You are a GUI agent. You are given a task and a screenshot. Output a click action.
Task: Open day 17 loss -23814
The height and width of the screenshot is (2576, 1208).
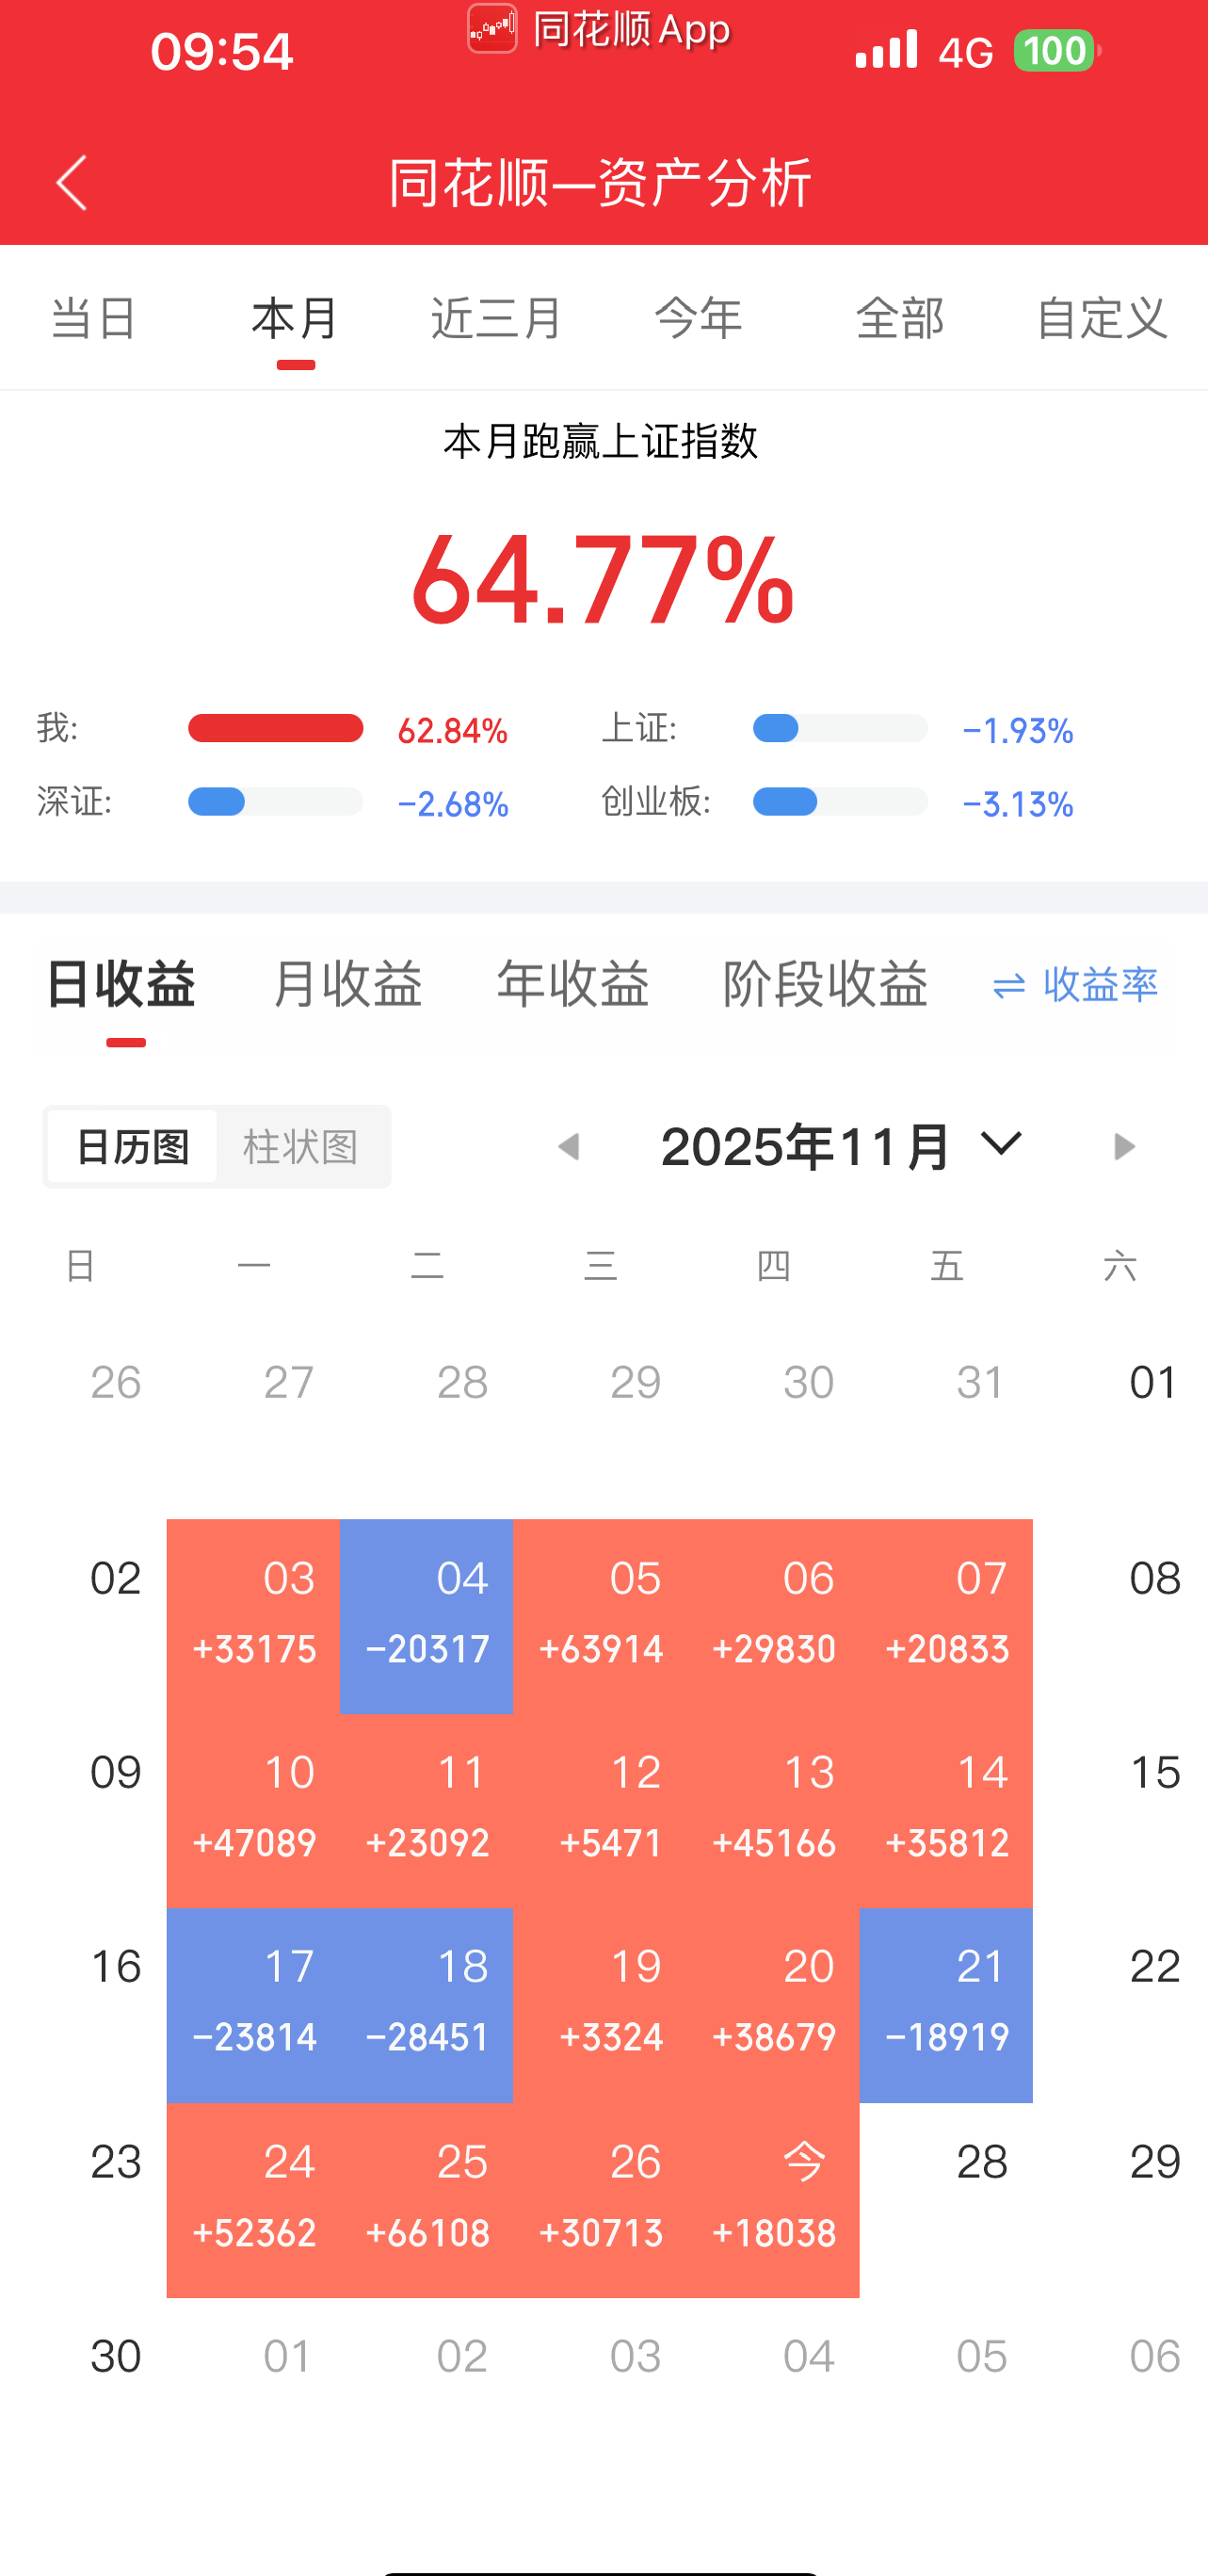point(253,2005)
